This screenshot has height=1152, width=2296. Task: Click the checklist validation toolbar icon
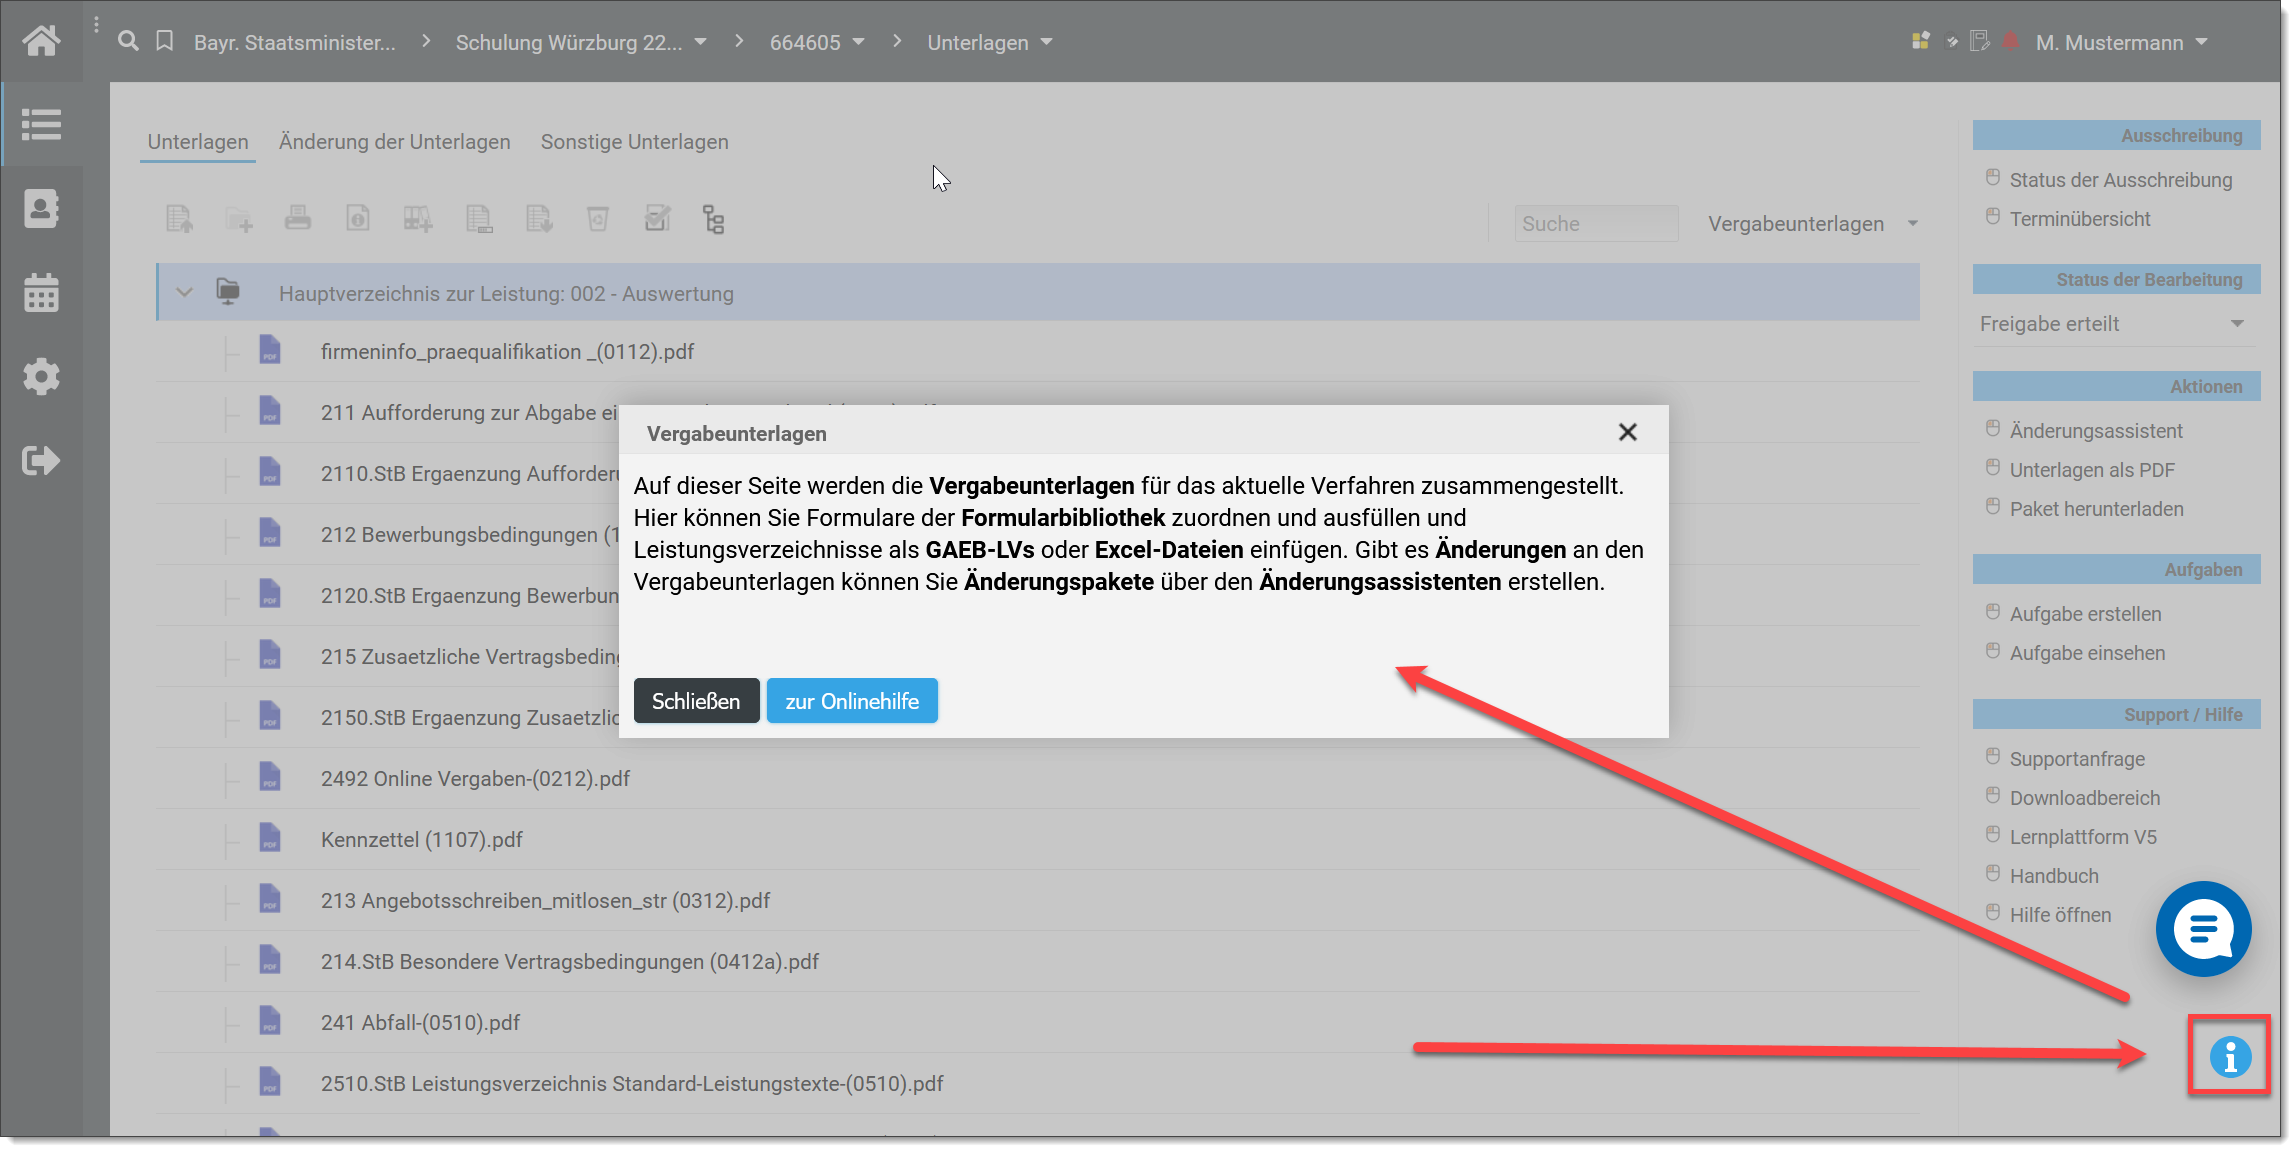tap(657, 218)
